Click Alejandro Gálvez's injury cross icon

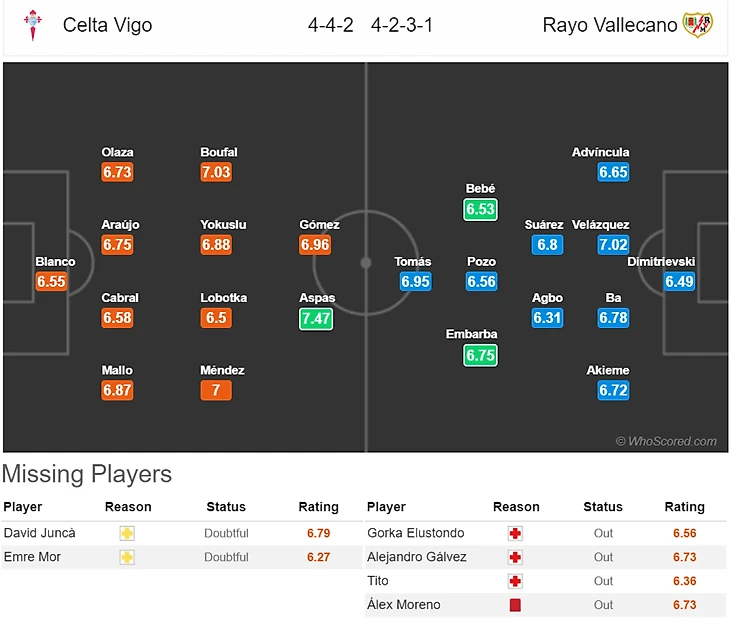[516, 557]
